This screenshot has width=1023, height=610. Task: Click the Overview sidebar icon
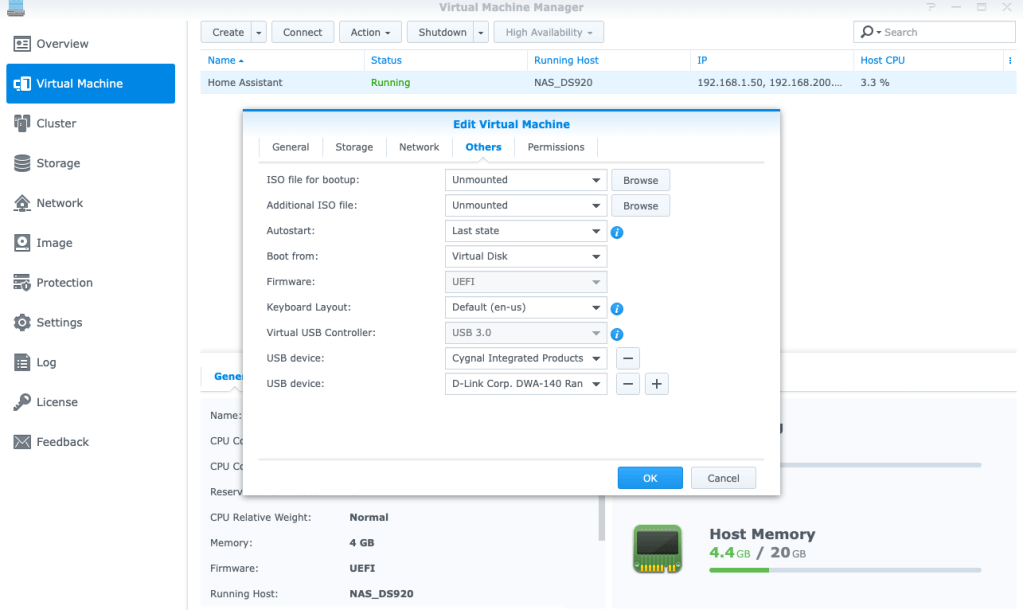click(22, 44)
